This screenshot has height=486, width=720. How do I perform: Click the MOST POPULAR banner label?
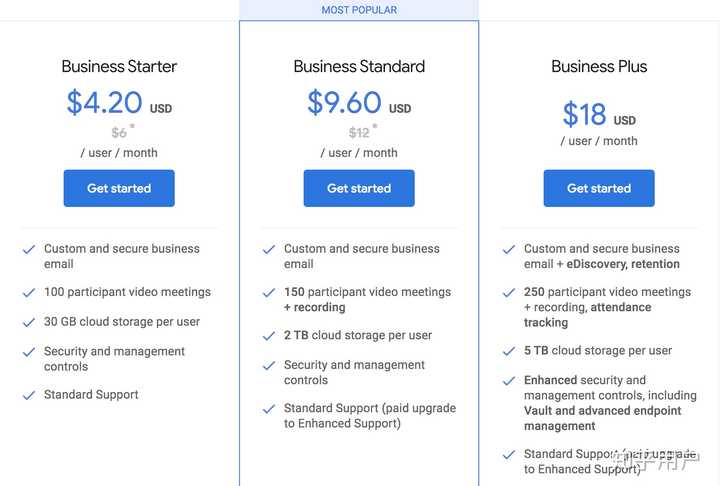pos(359,10)
